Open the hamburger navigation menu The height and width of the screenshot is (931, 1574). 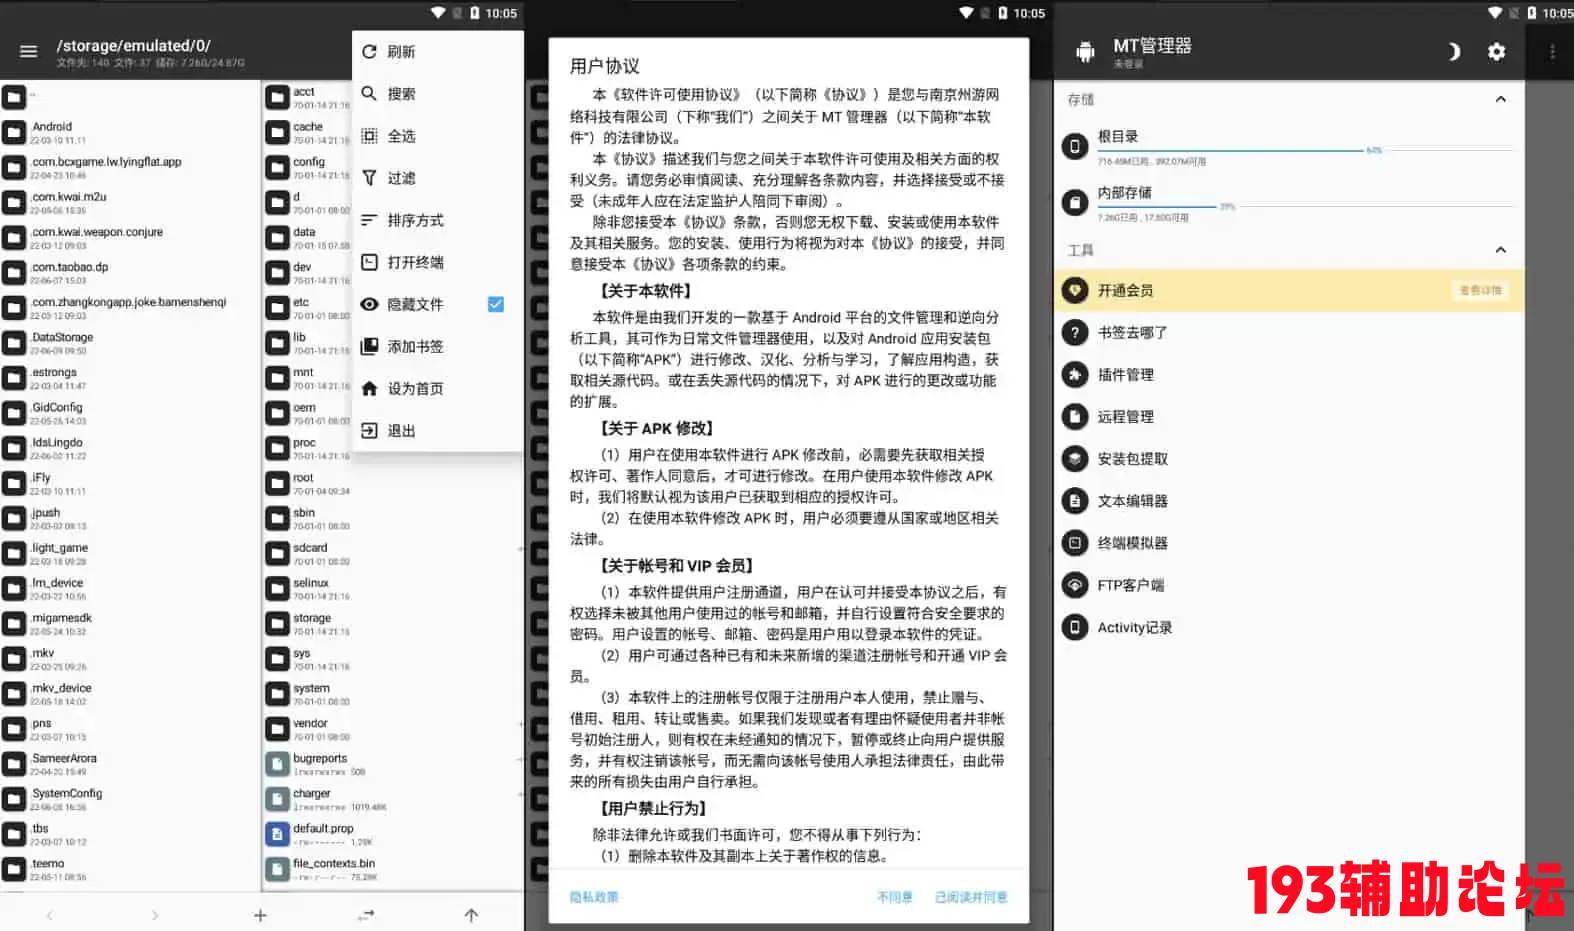tap(28, 51)
